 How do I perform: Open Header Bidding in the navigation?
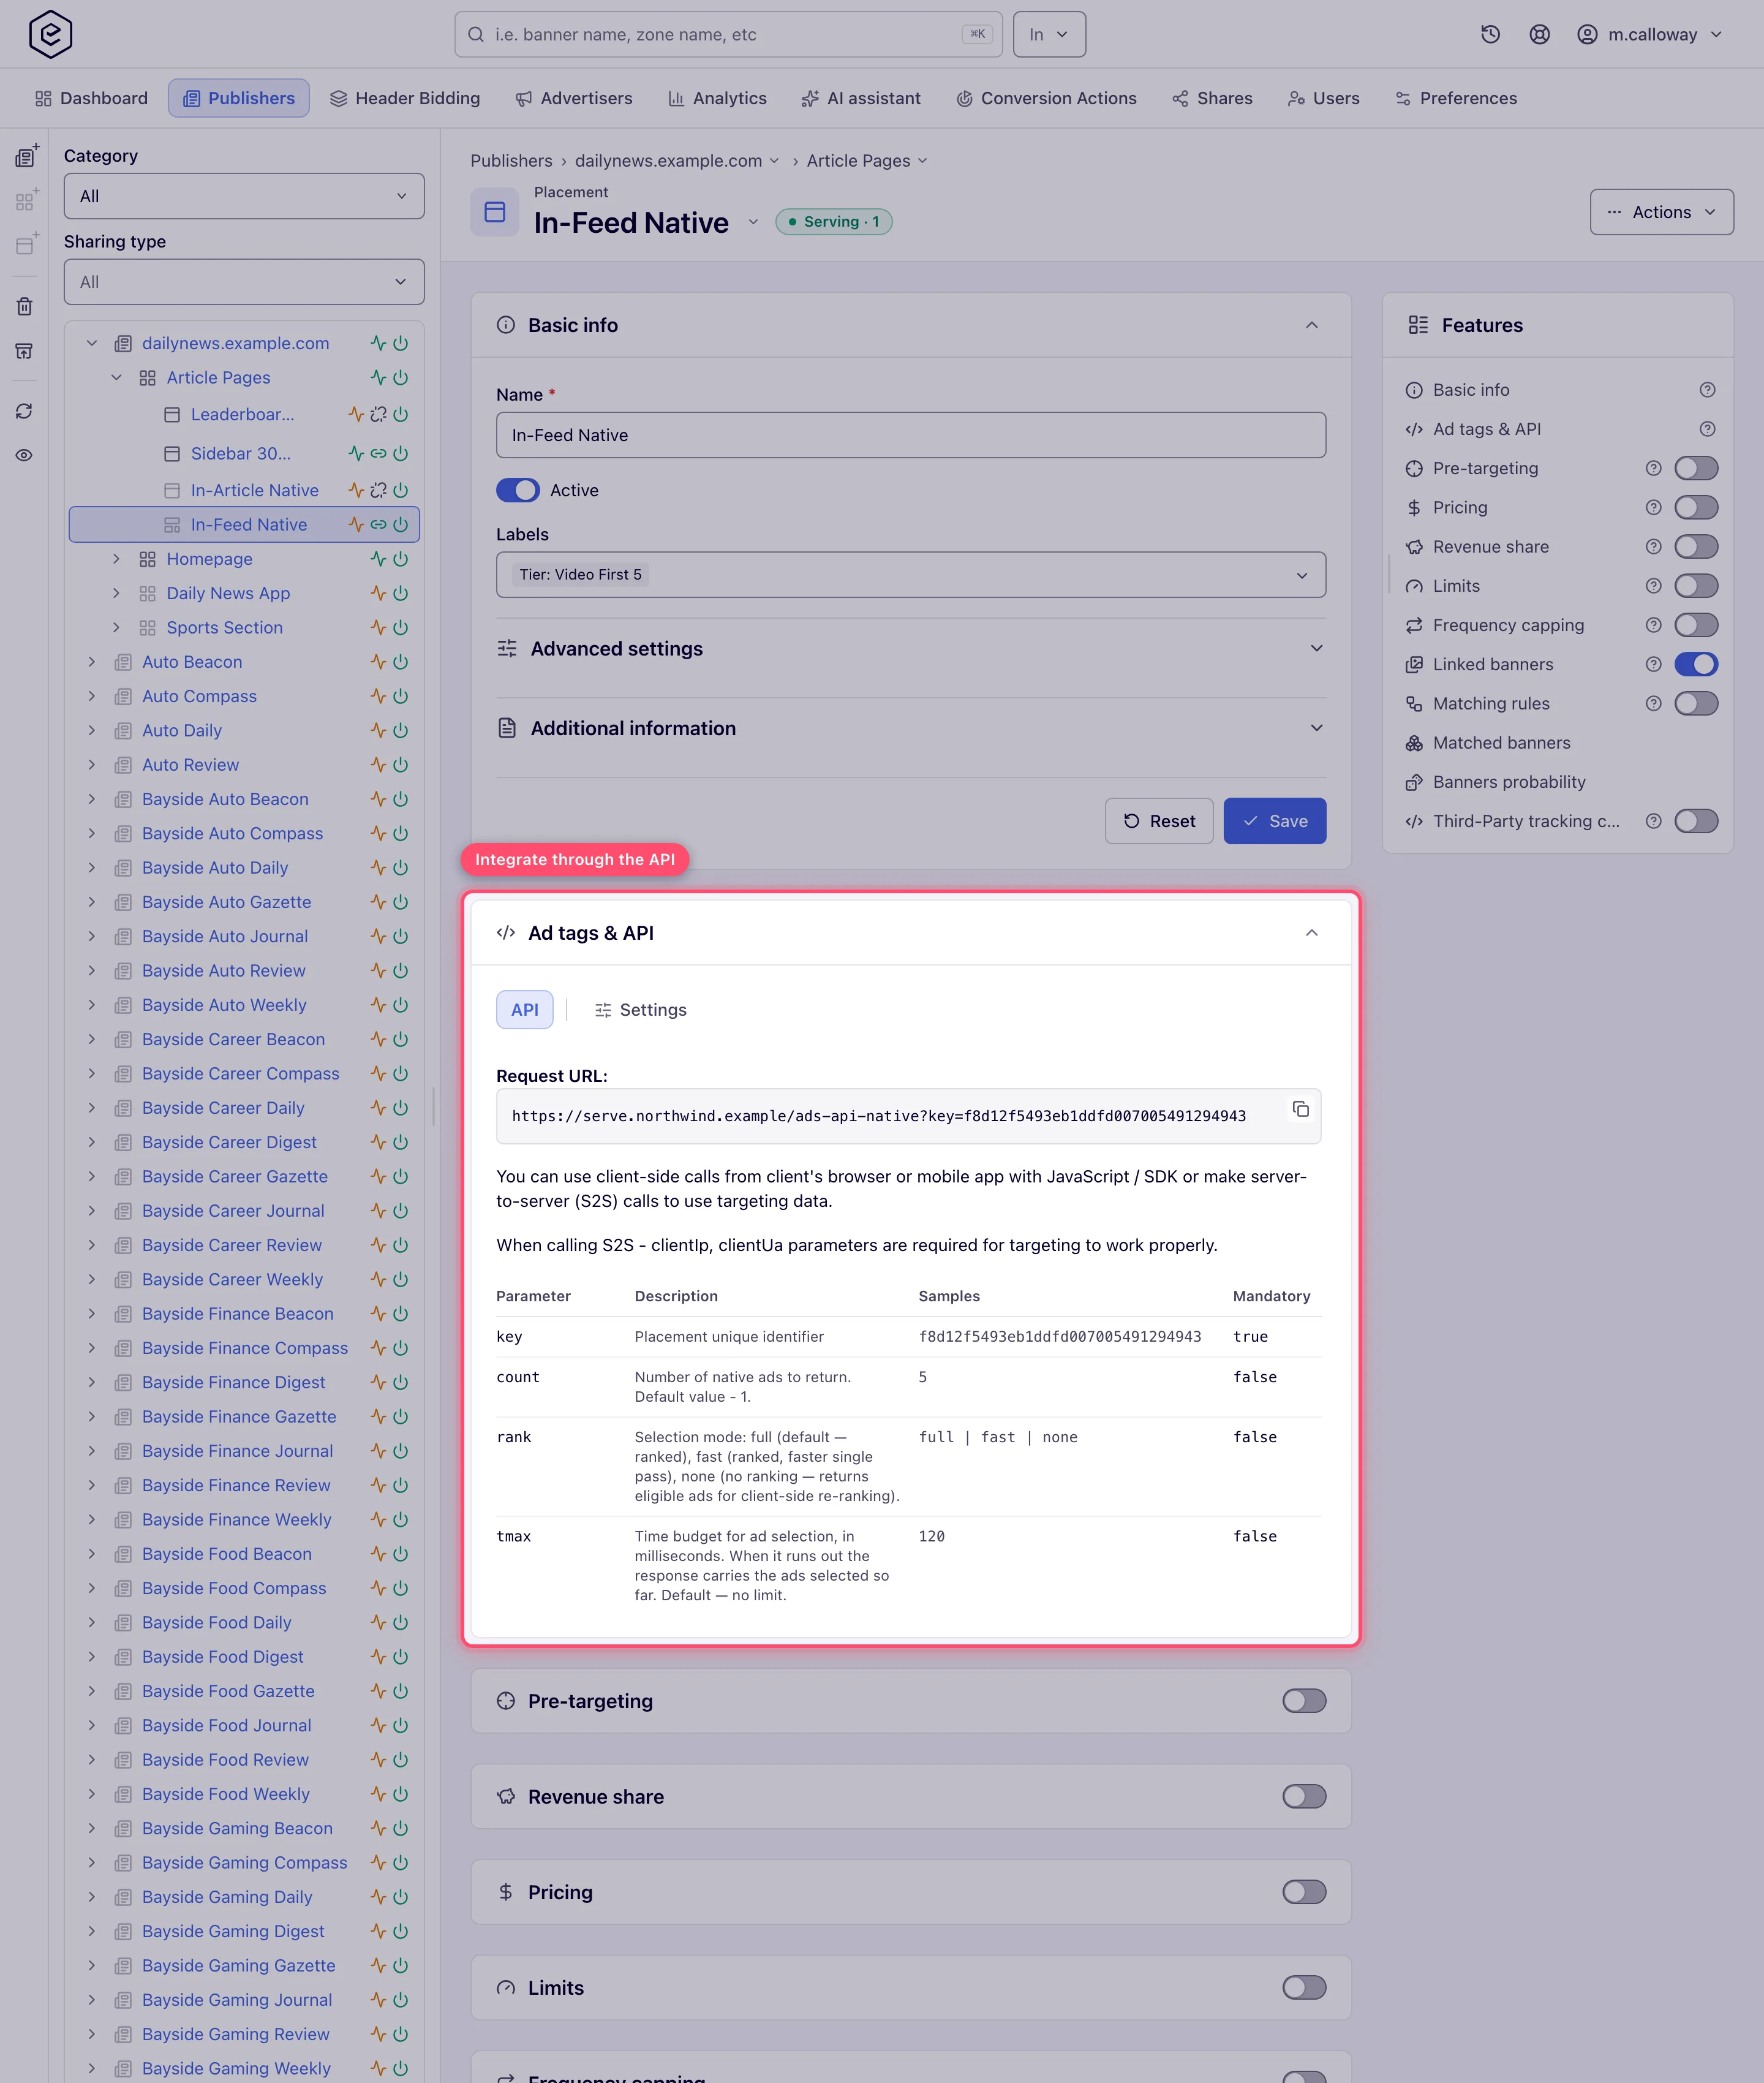pos(404,98)
